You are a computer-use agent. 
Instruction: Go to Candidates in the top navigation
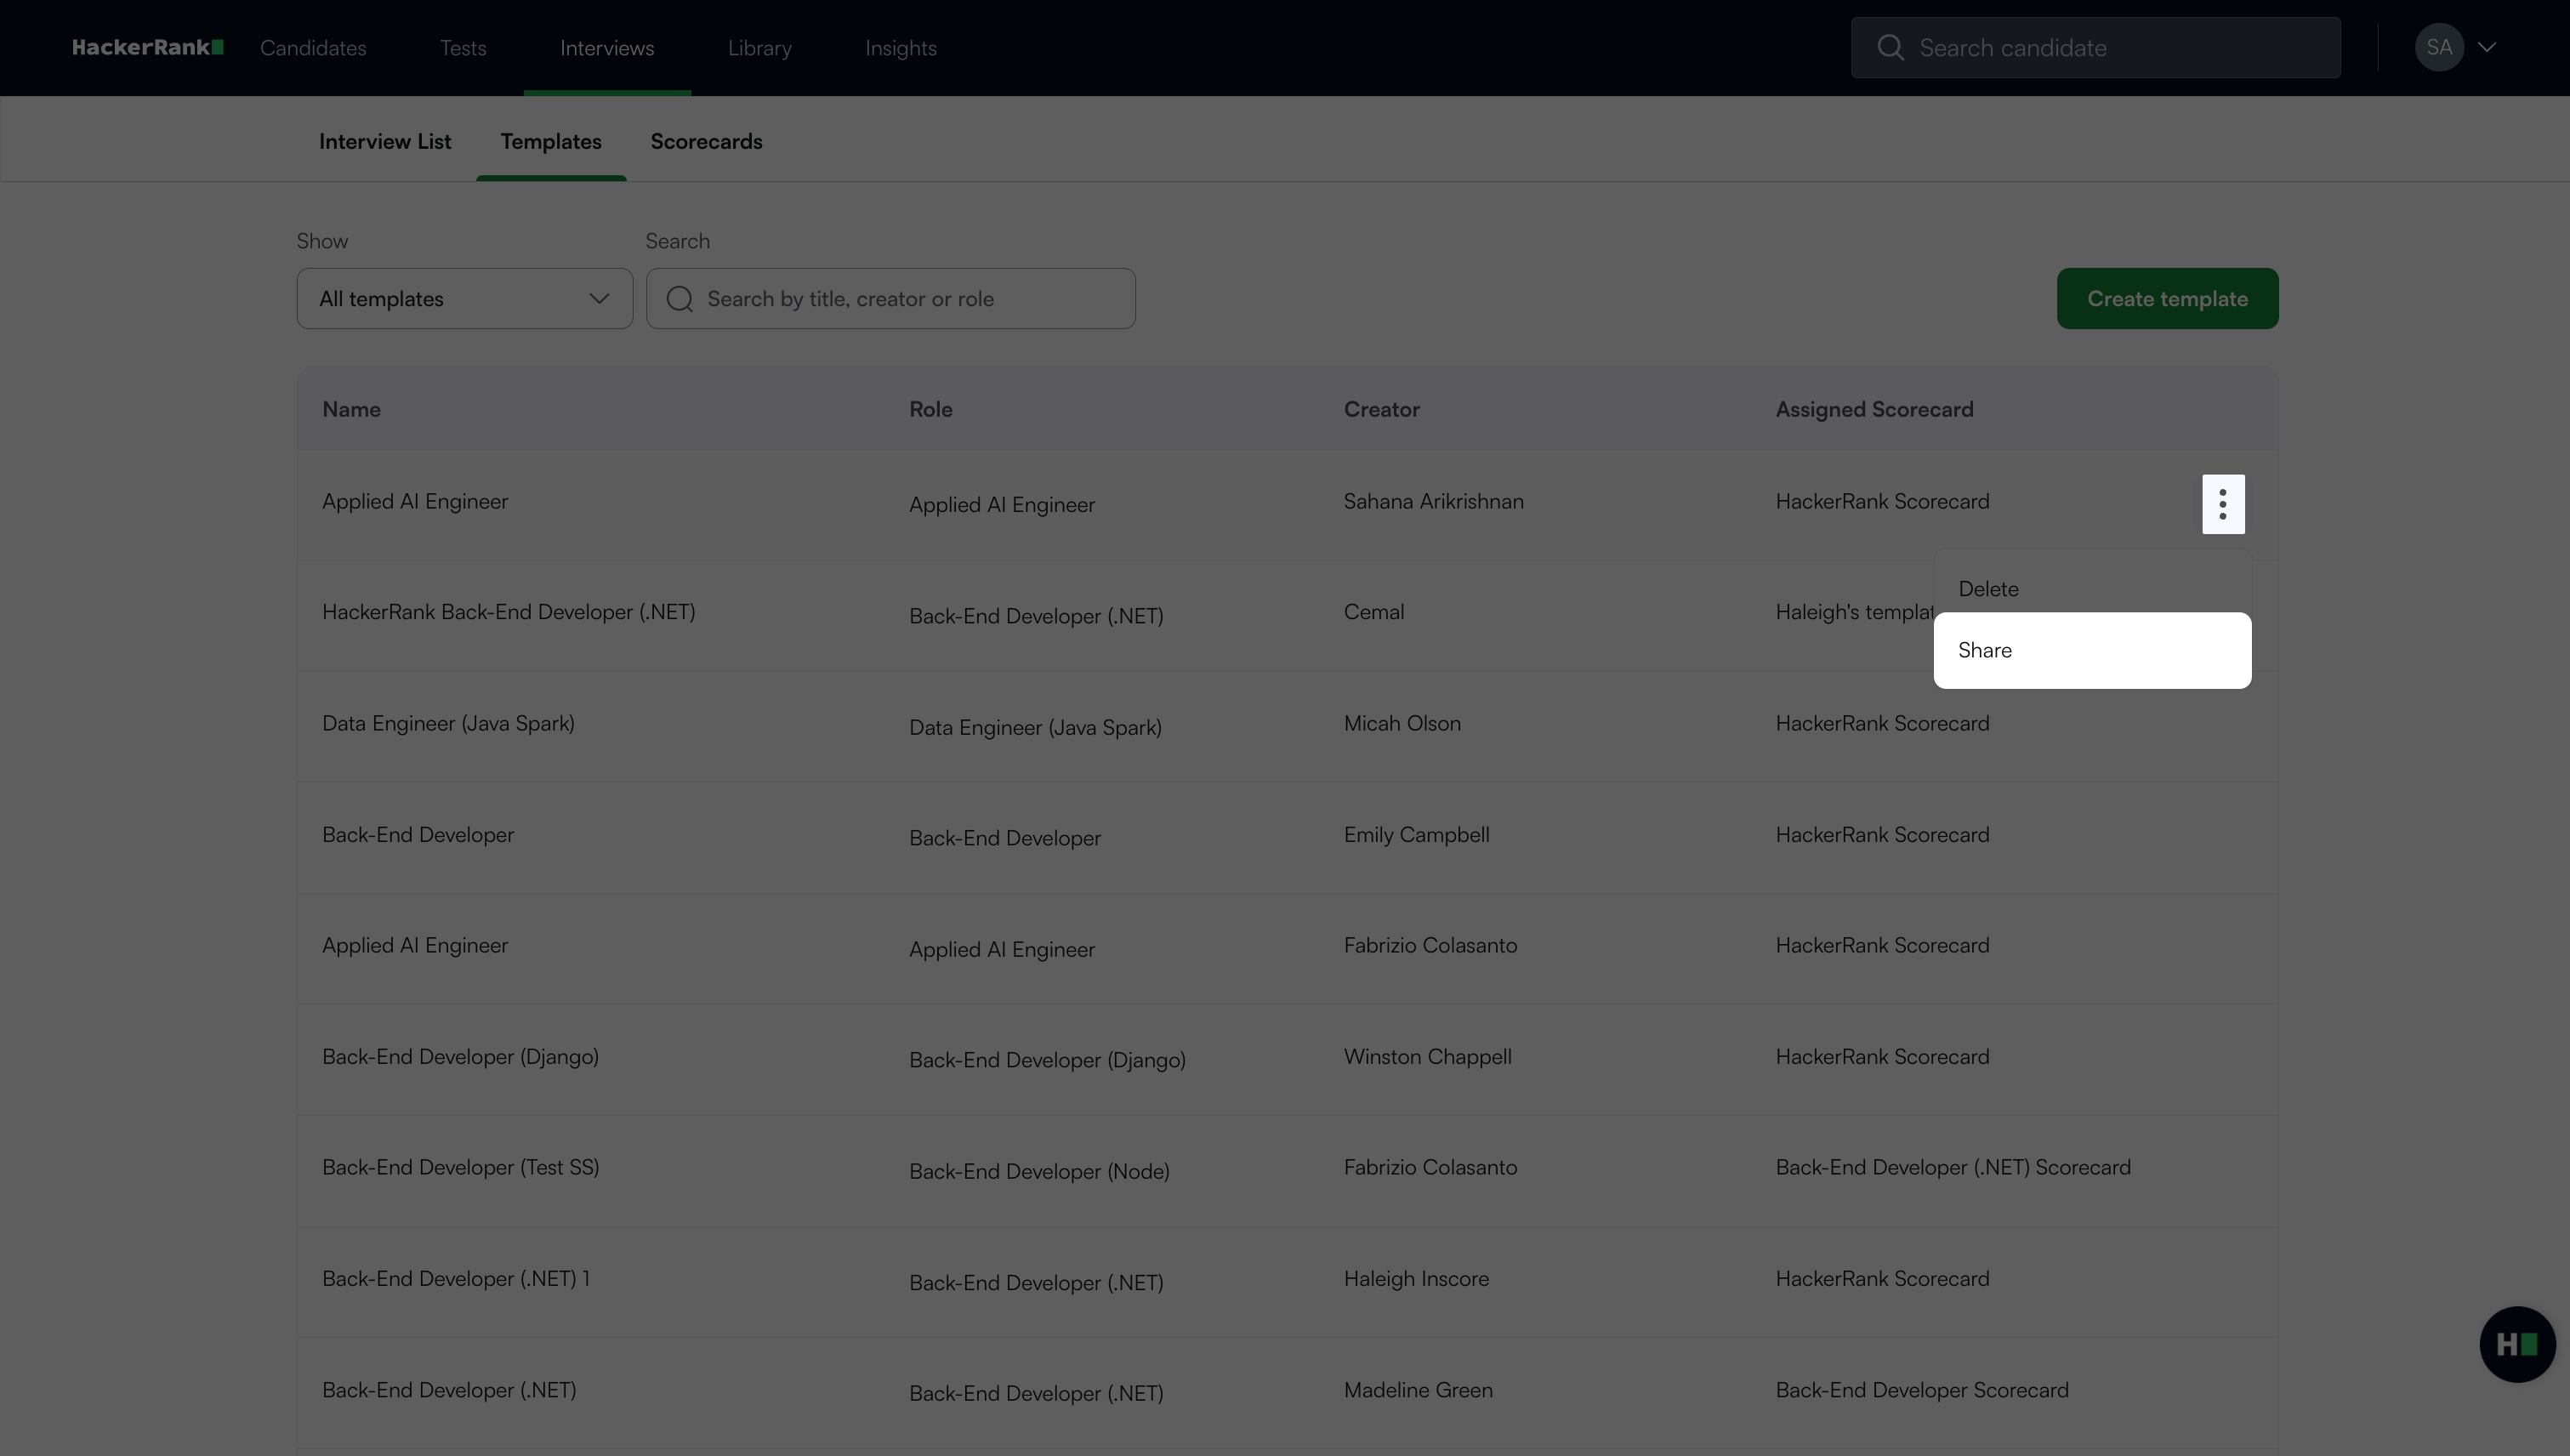click(x=313, y=48)
